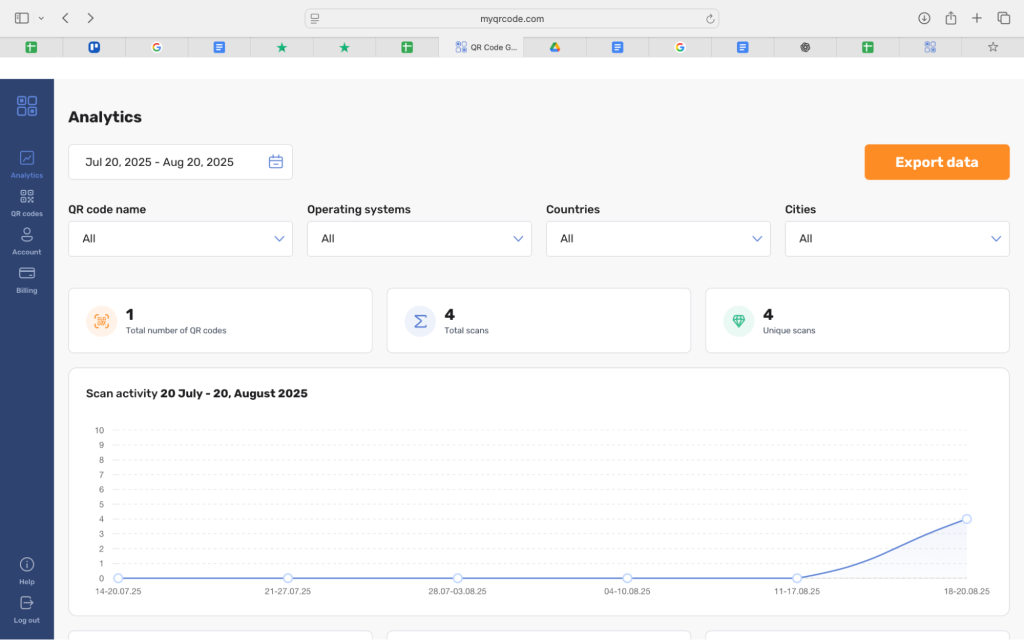1024x640 pixels.
Task: Click the diamond icon beside Unique scans
Action: click(738, 320)
